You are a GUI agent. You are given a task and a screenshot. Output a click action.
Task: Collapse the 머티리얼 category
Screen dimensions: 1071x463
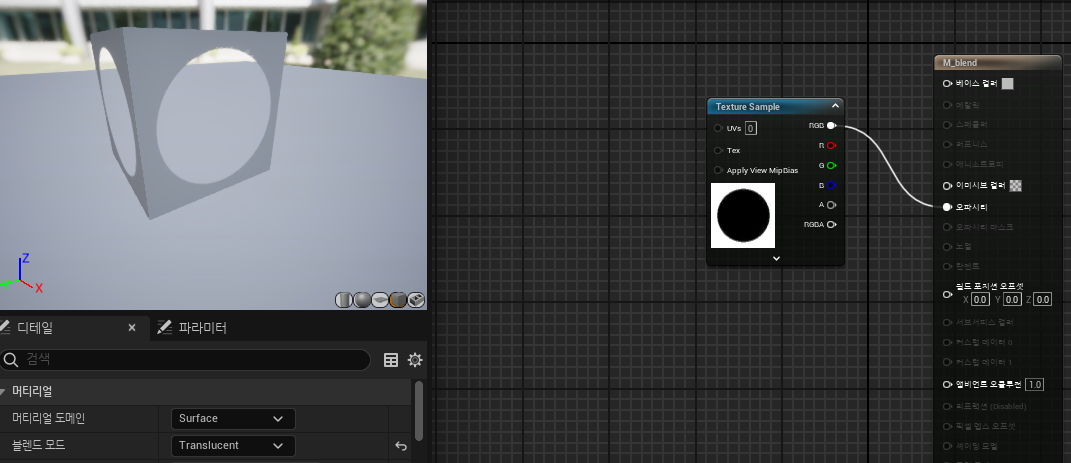click(3, 392)
